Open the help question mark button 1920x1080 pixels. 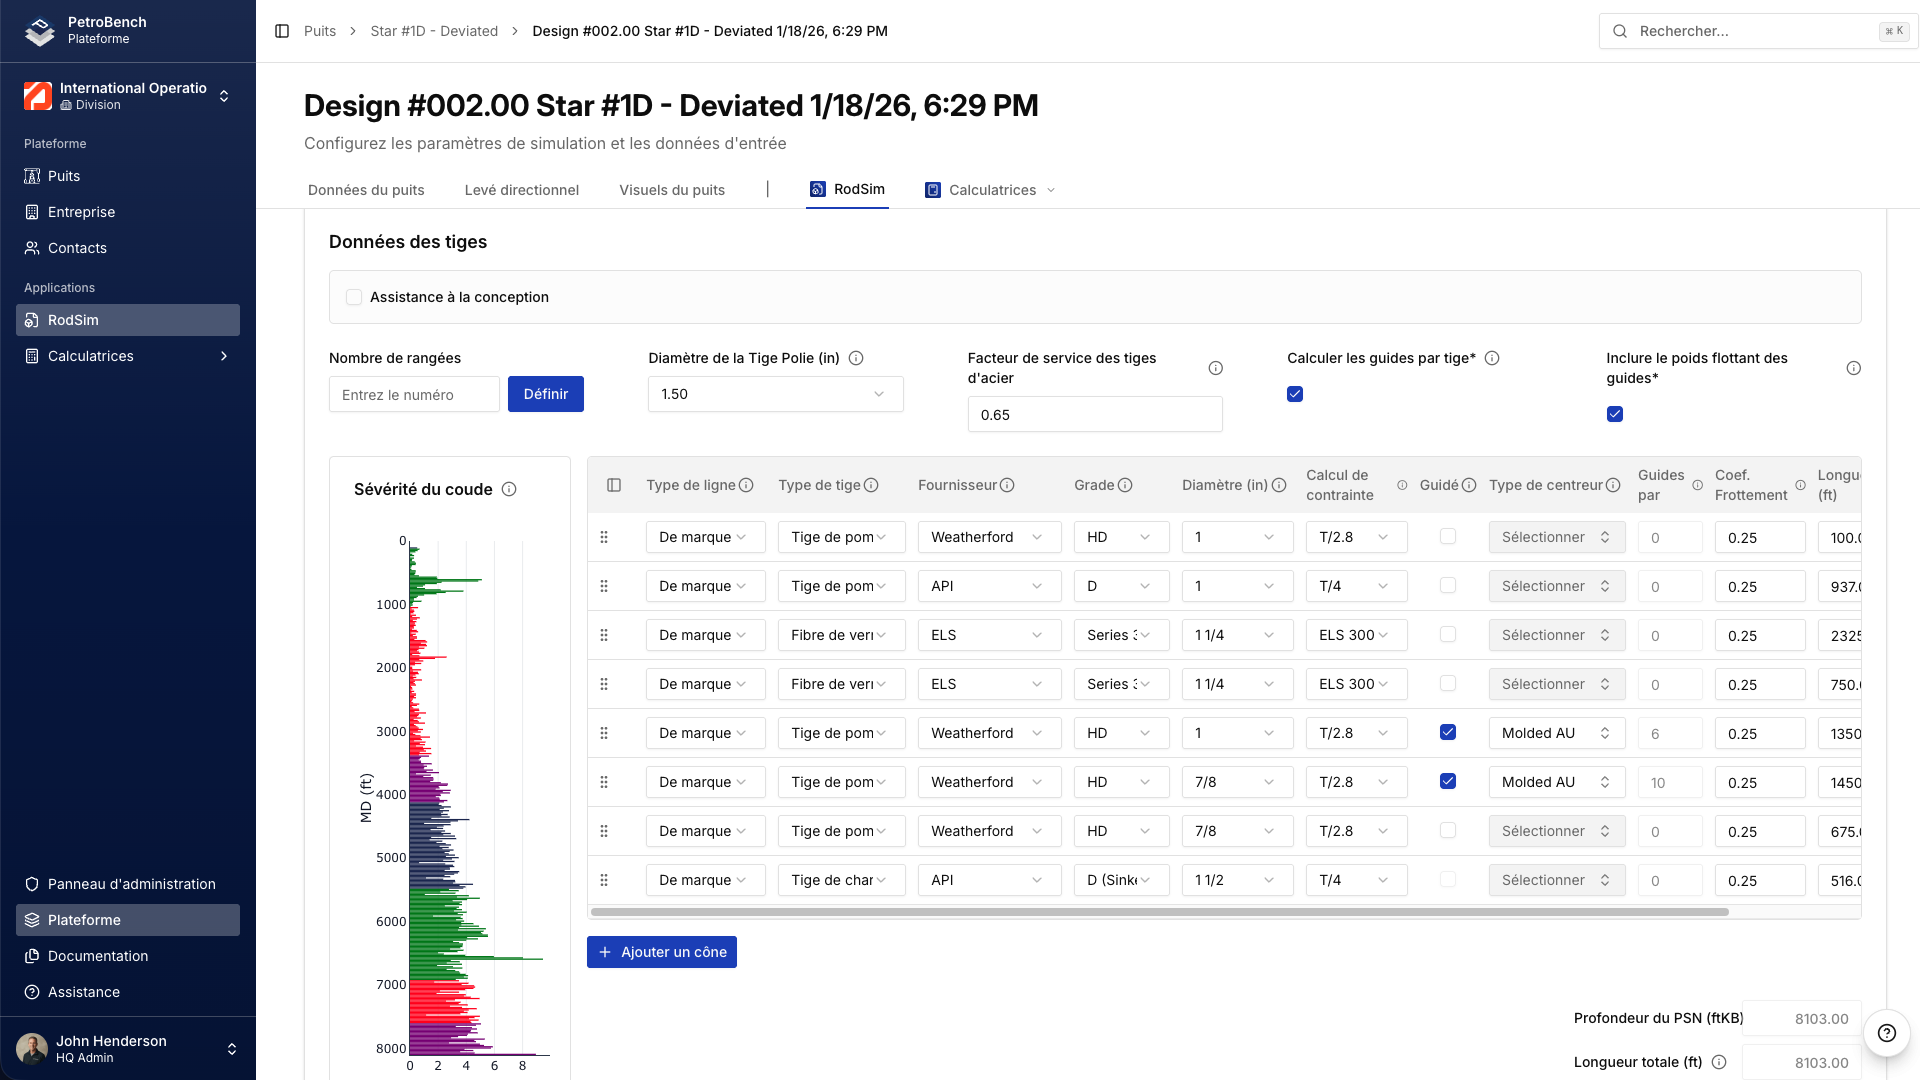(1886, 1033)
